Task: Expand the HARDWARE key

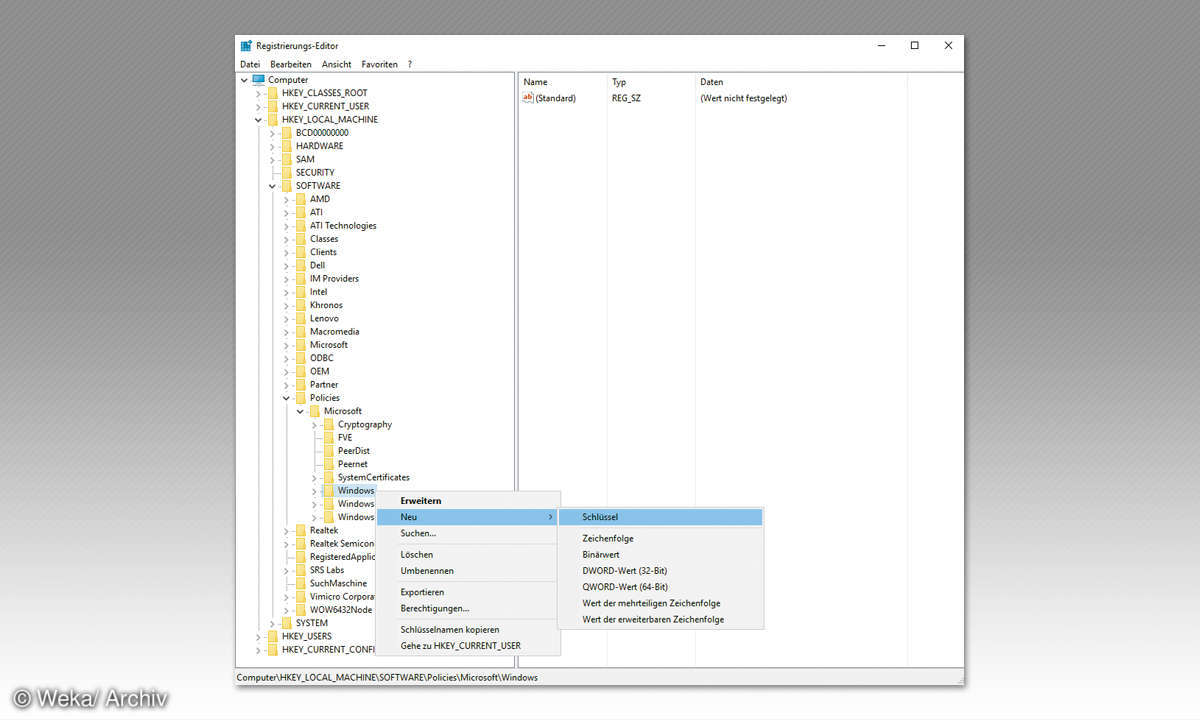Action: [272, 146]
